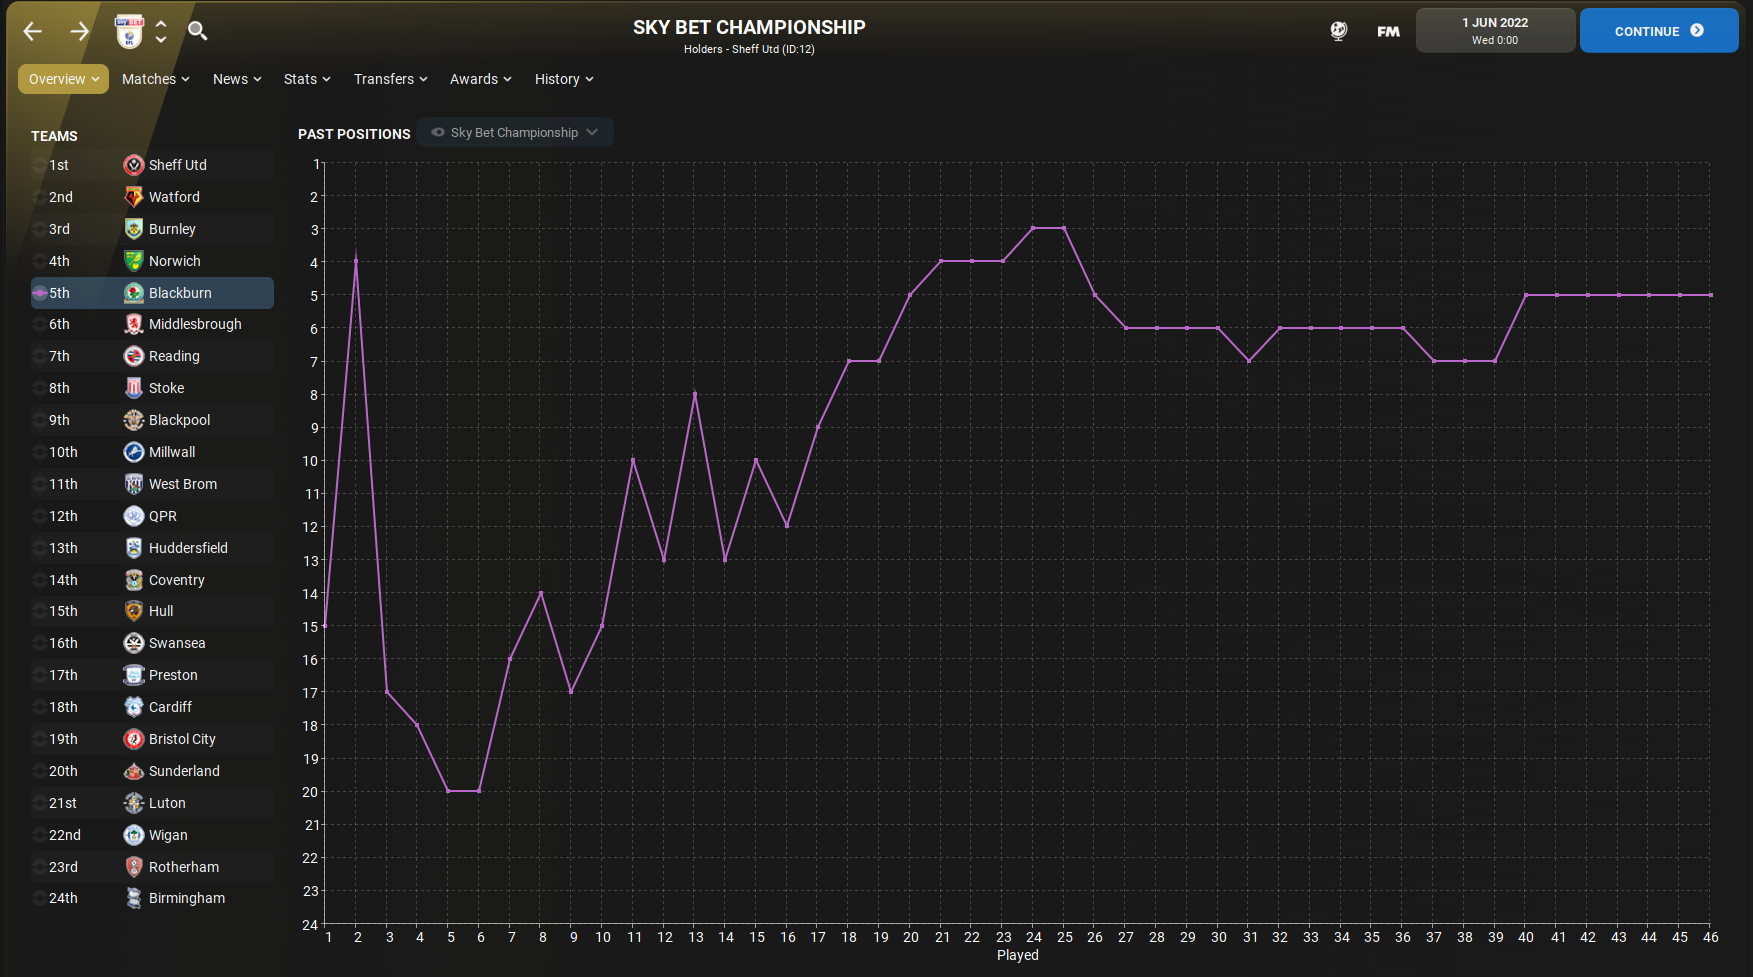Click the Continue button
Screen dimensions: 1753x977
click(x=1659, y=31)
